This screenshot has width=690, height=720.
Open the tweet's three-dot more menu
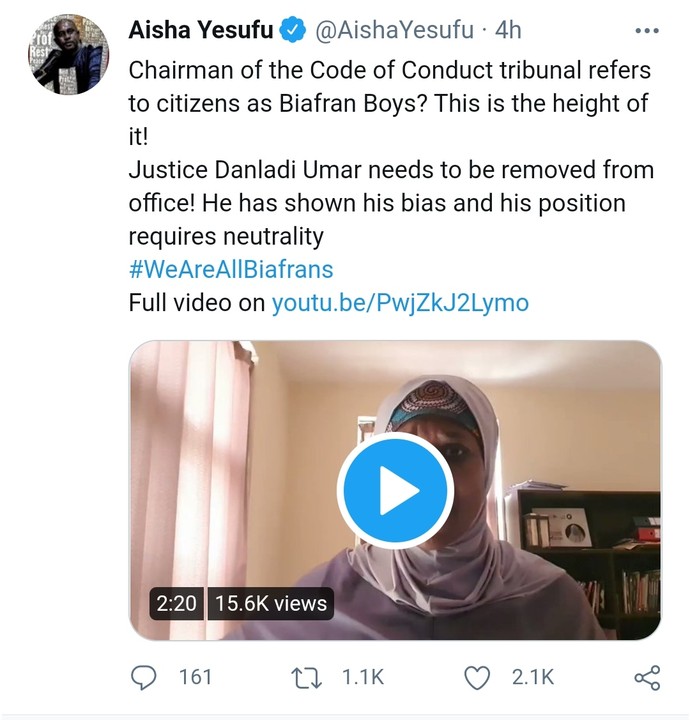(x=647, y=31)
